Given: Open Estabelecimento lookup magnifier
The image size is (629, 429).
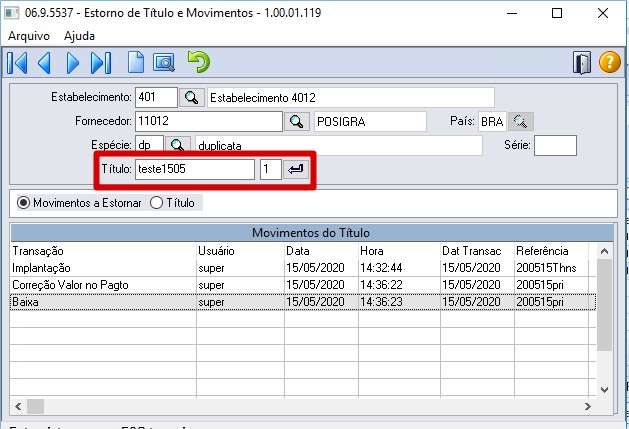Looking at the screenshot, I should click(x=191, y=98).
